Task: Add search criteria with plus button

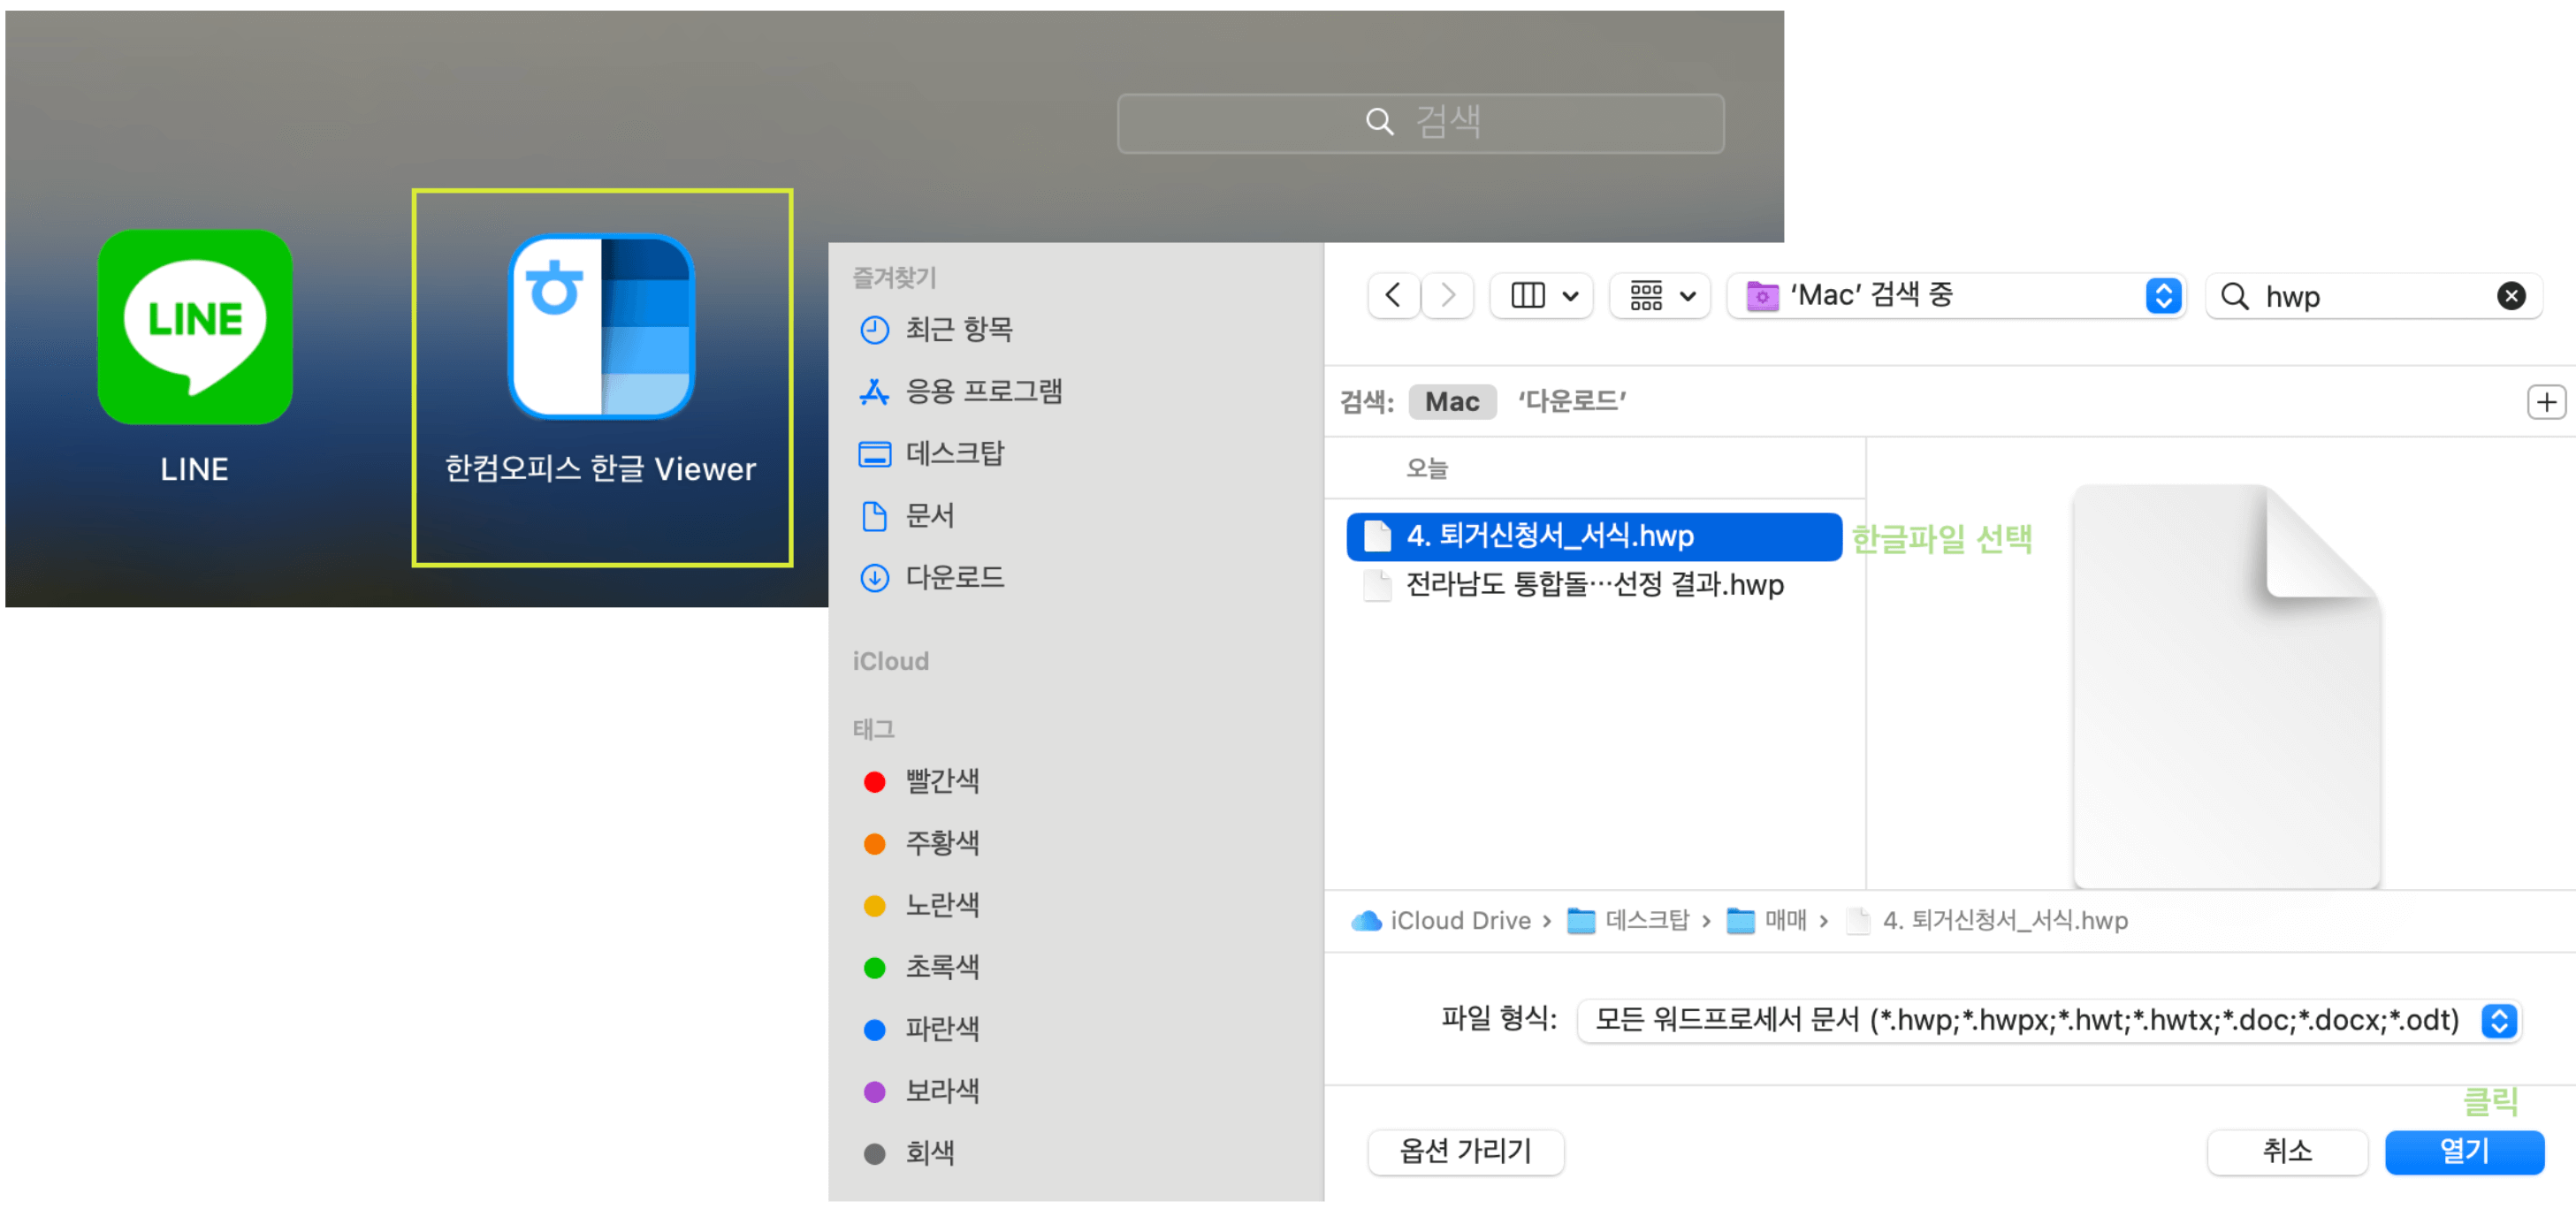Action: 2545,402
